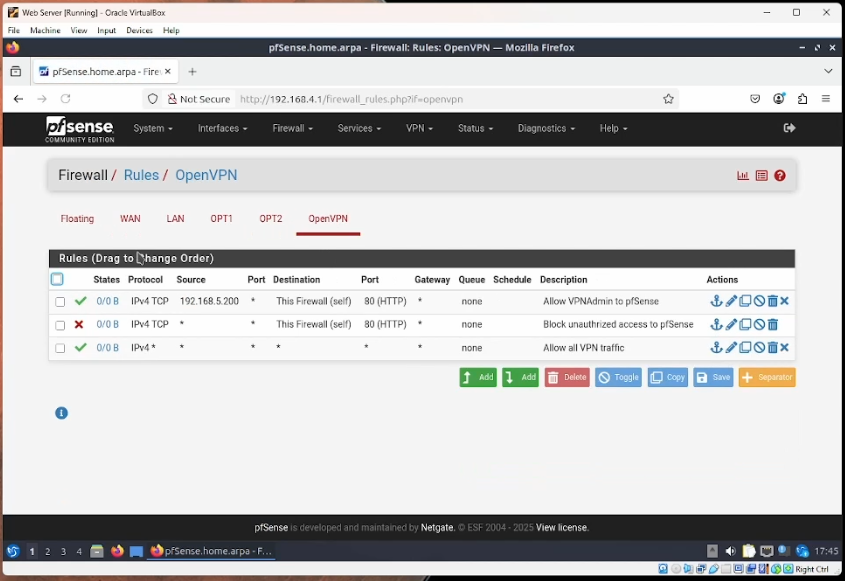The height and width of the screenshot is (581, 845).
Task: Click the pfSense logout icon
Action: [x=789, y=128]
